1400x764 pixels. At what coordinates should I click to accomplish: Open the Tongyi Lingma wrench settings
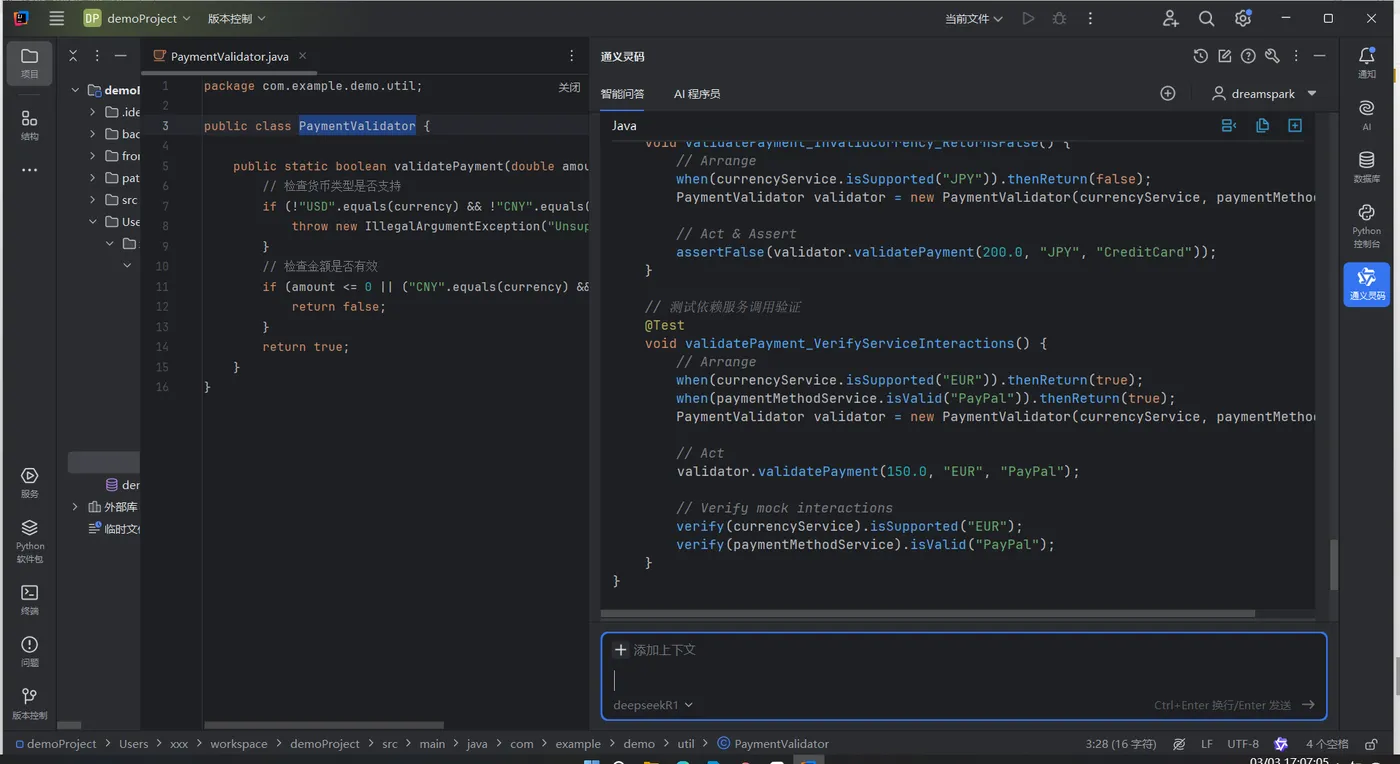(1272, 57)
